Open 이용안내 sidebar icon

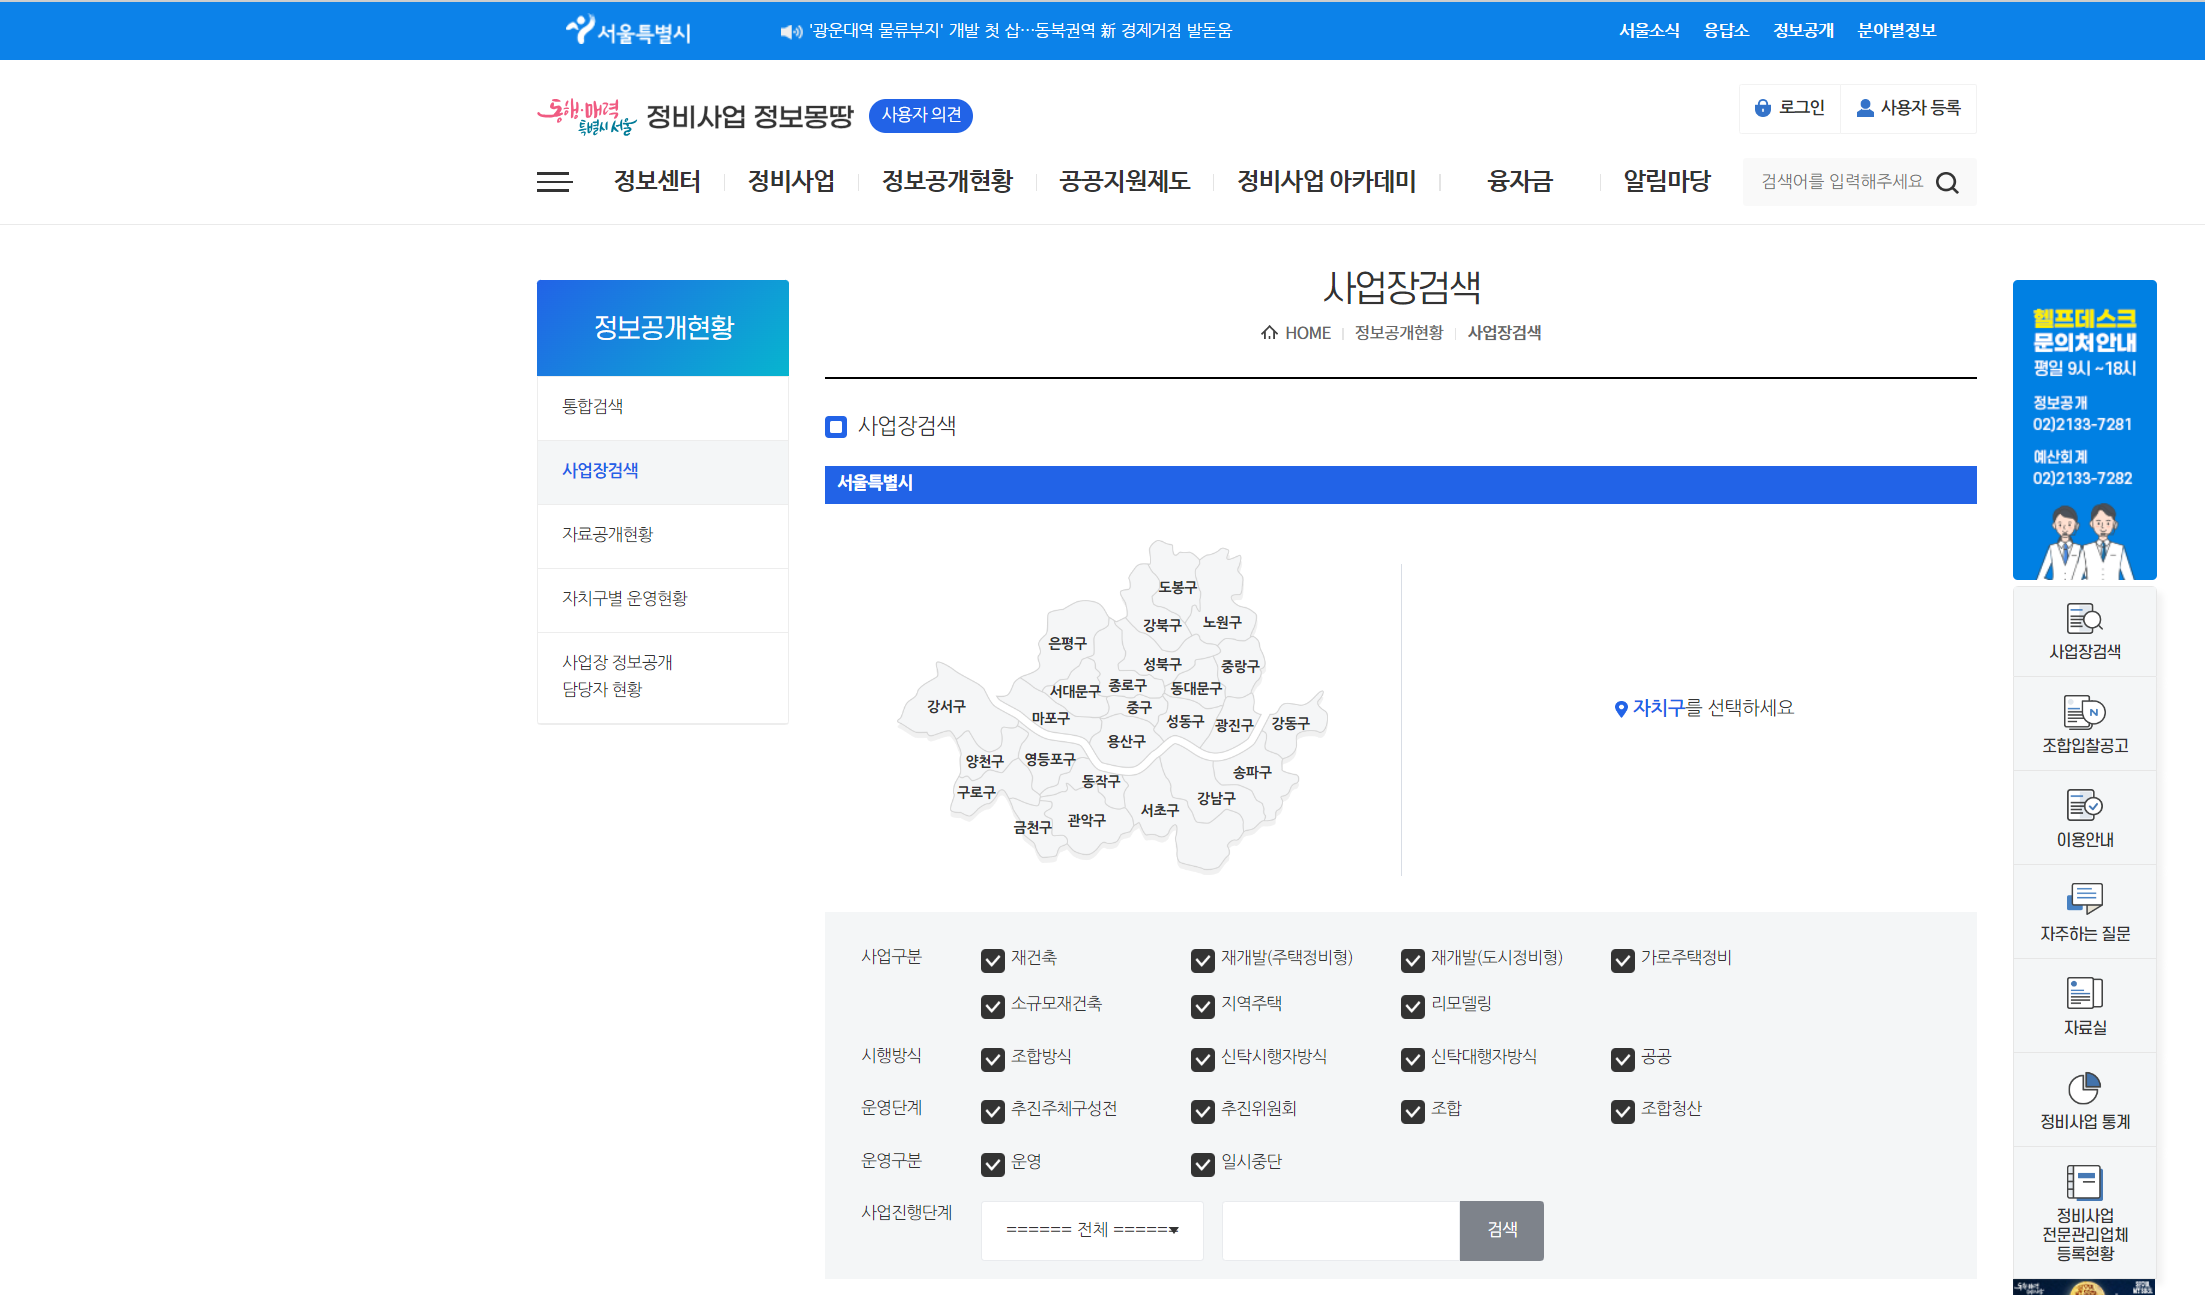pyautogui.click(x=2084, y=806)
